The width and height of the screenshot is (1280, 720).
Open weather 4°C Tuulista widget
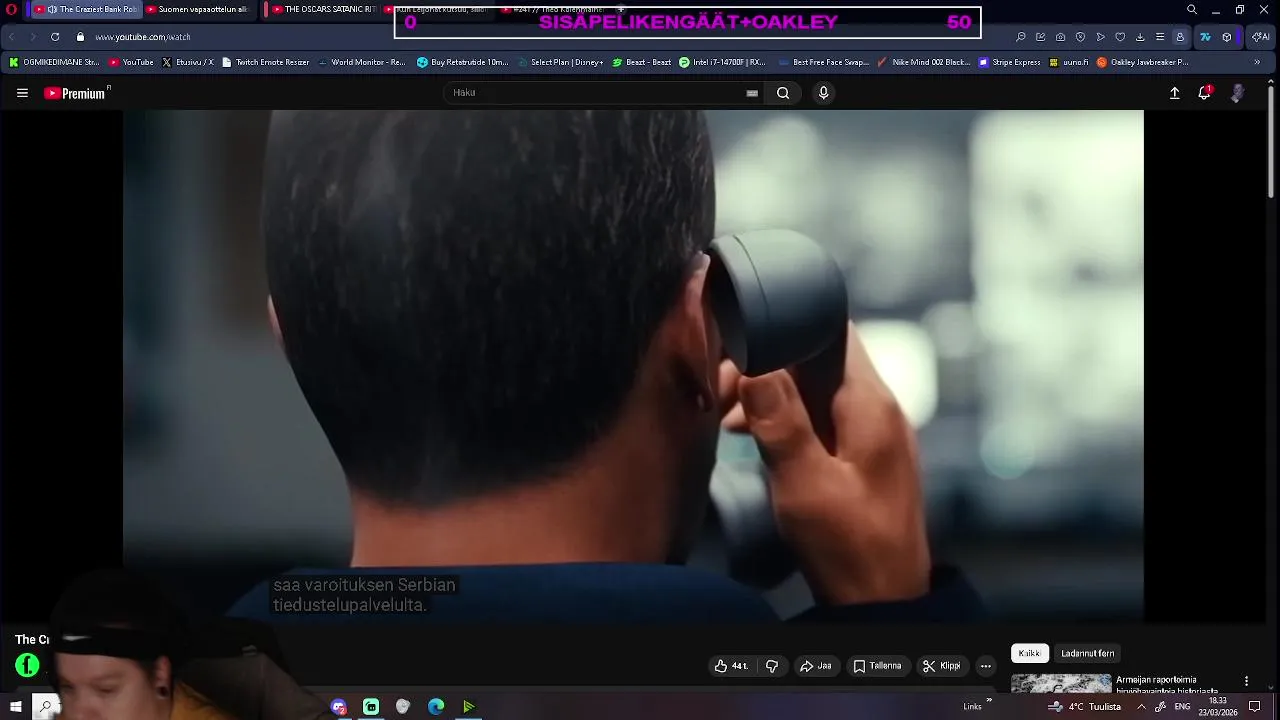(1084, 707)
